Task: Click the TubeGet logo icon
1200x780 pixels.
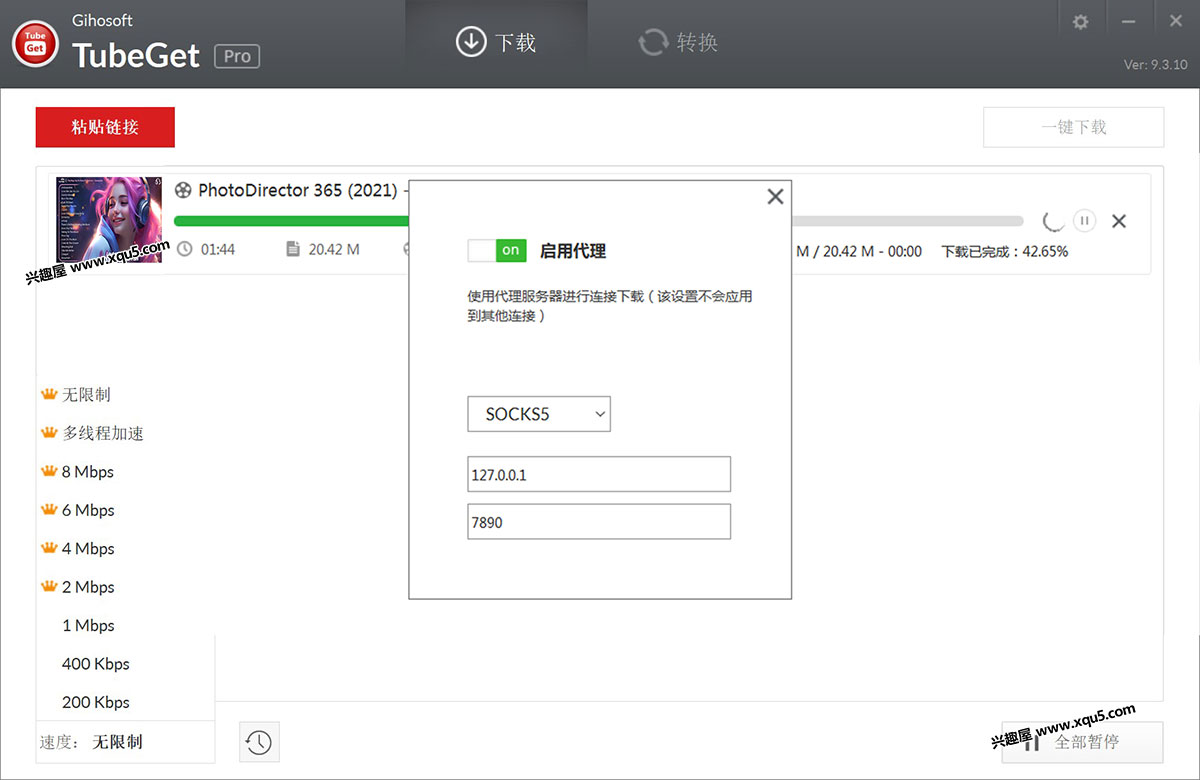Action: (x=35, y=43)
